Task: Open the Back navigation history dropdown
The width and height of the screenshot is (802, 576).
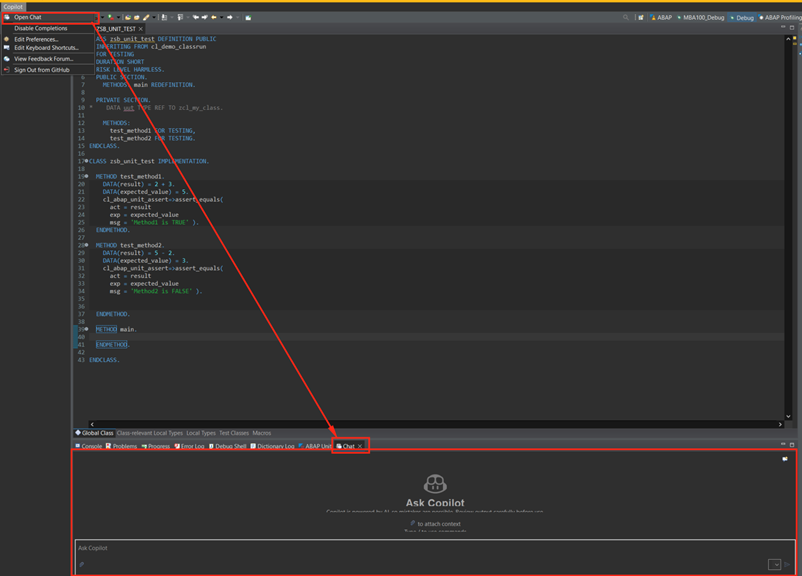Action: point(221,17)
